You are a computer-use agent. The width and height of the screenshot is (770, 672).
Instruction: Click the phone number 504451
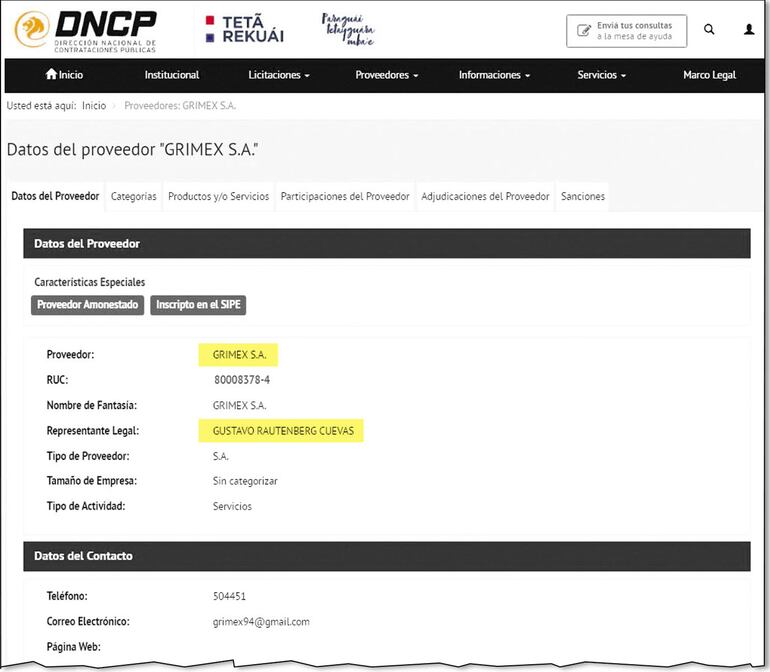click(x=229, y=596)
